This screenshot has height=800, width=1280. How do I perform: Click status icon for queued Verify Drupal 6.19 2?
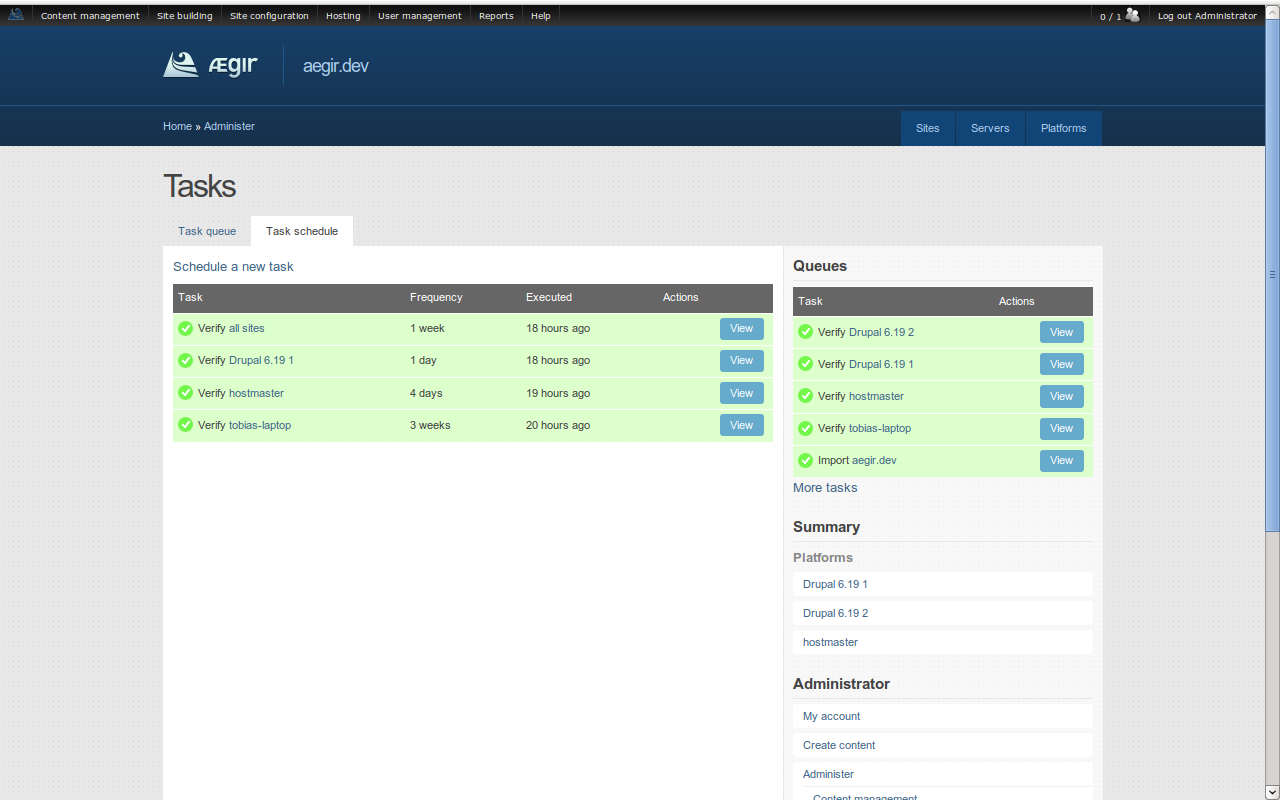pos(805,332)
